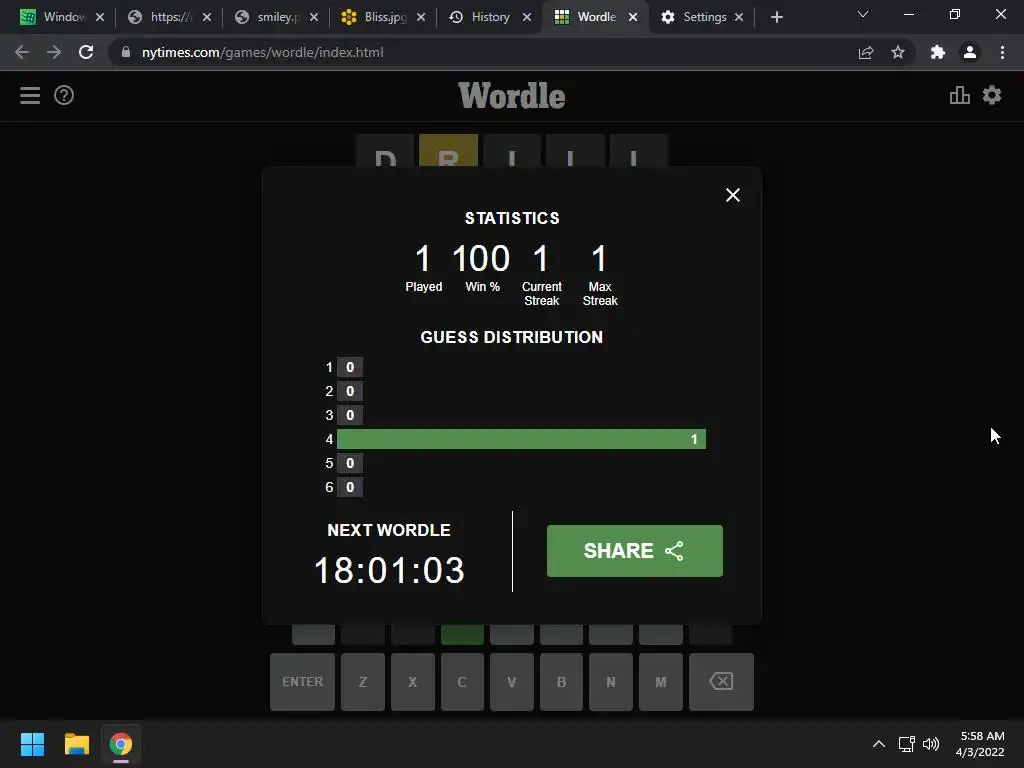This screenshot has width=1024, height=768.
Task: Open a new browser tab
Action: [x=776, y=17]
